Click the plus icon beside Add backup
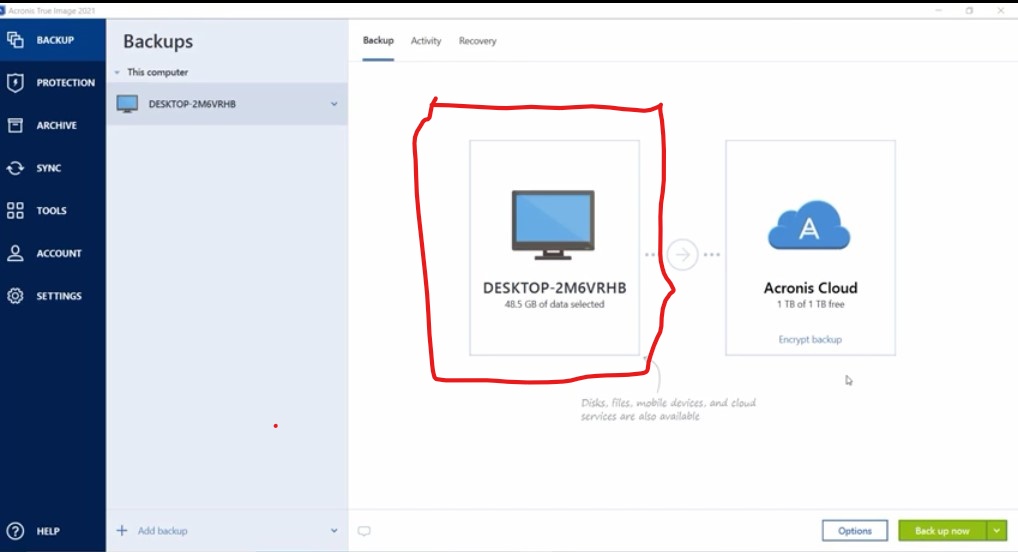The image size is (1018, 552). click(x=122, y=531)
